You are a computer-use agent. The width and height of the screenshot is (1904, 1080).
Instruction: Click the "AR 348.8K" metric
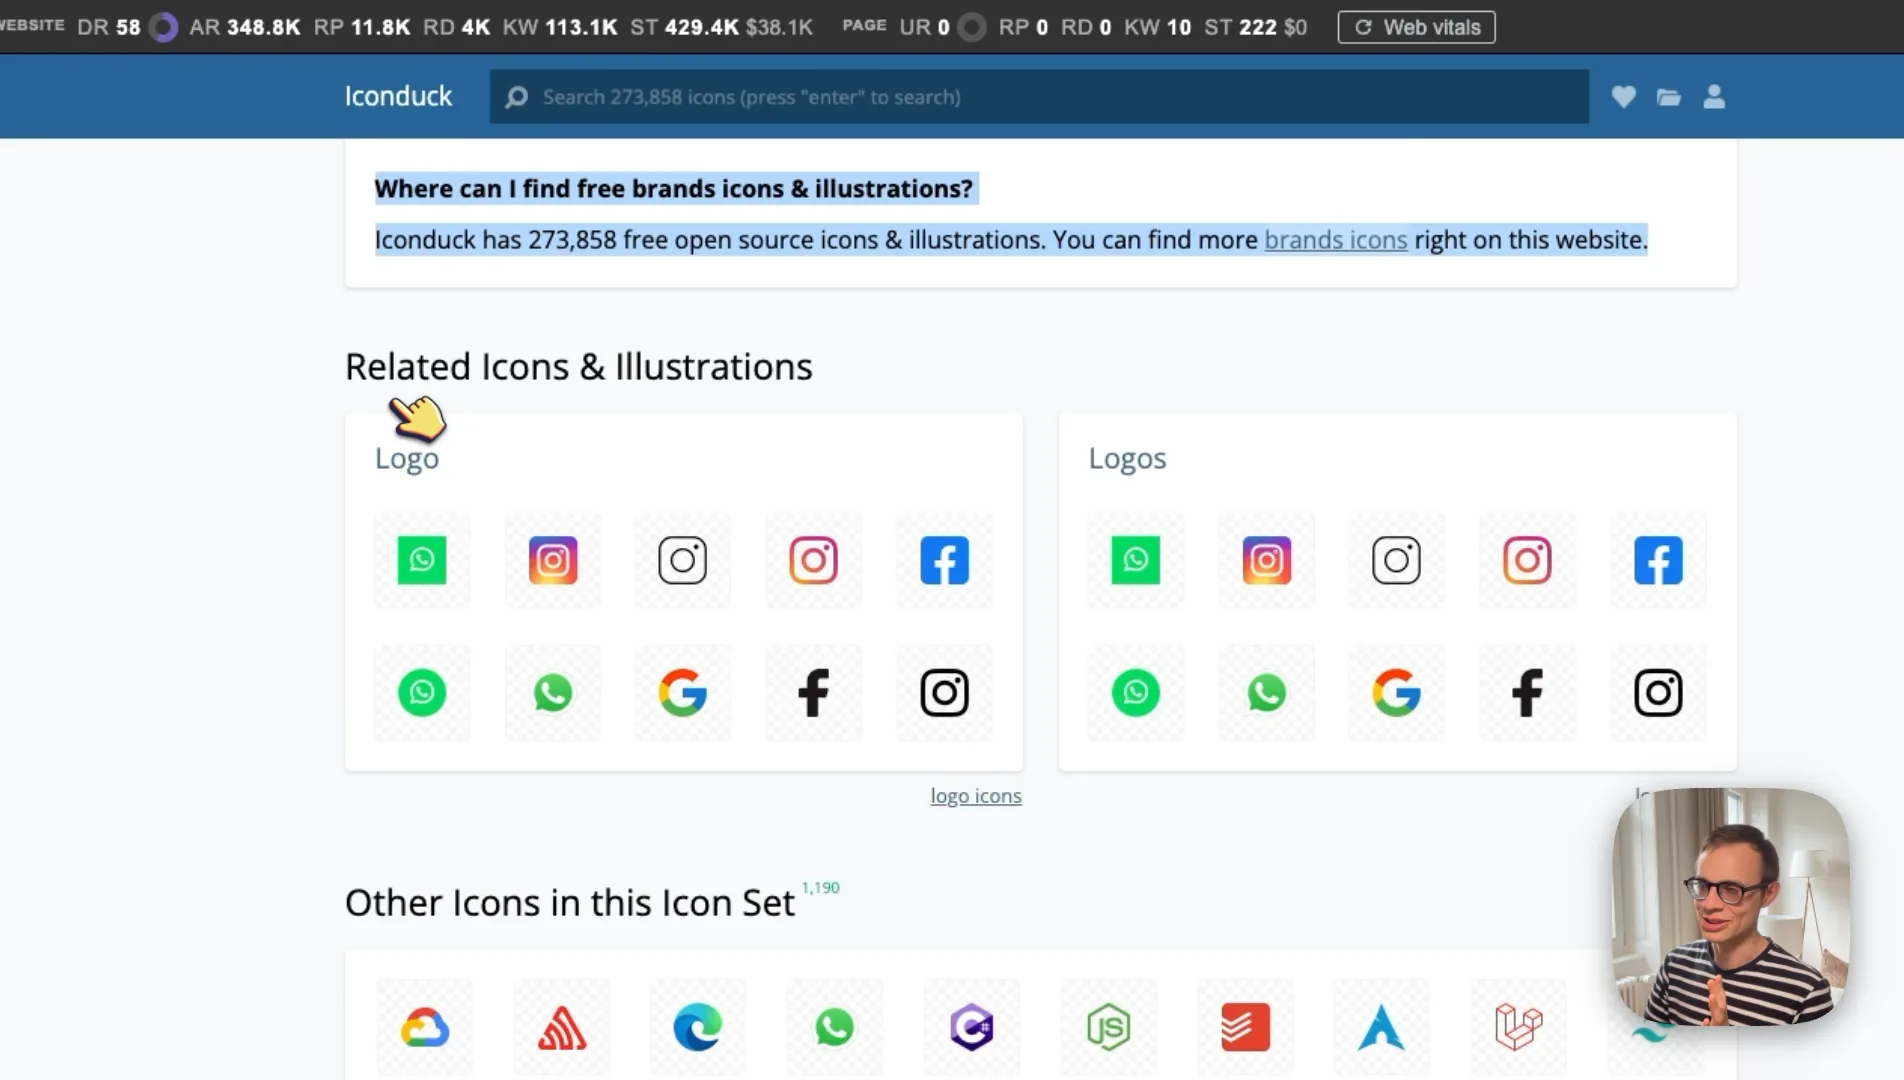tap(245, 27)
